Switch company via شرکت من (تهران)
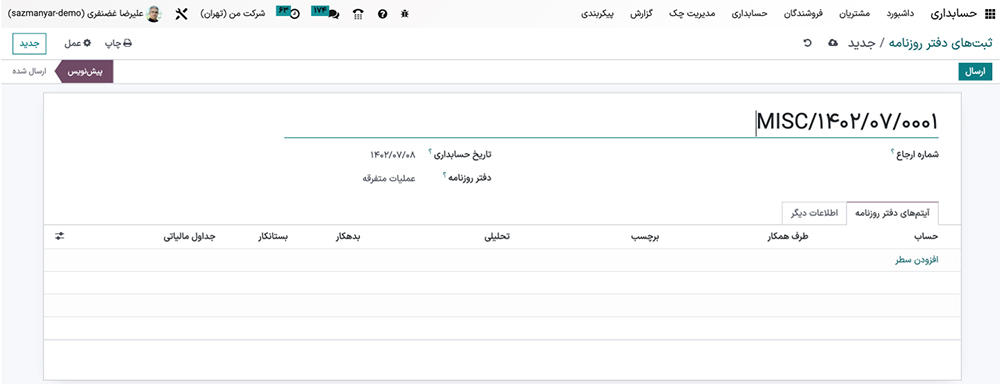Image resolution: width=1000 pixels, height=384 pixels. click(232, 13)
